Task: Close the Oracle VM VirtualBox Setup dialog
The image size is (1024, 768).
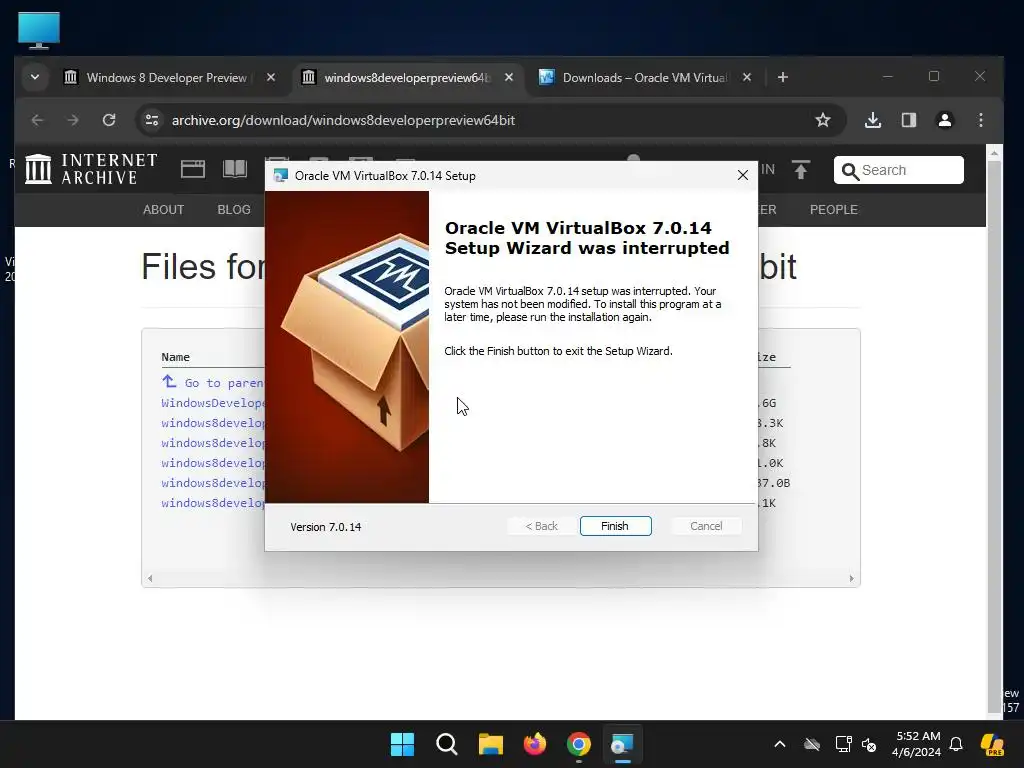Action: pyautogui.click(x=743, y=175)
